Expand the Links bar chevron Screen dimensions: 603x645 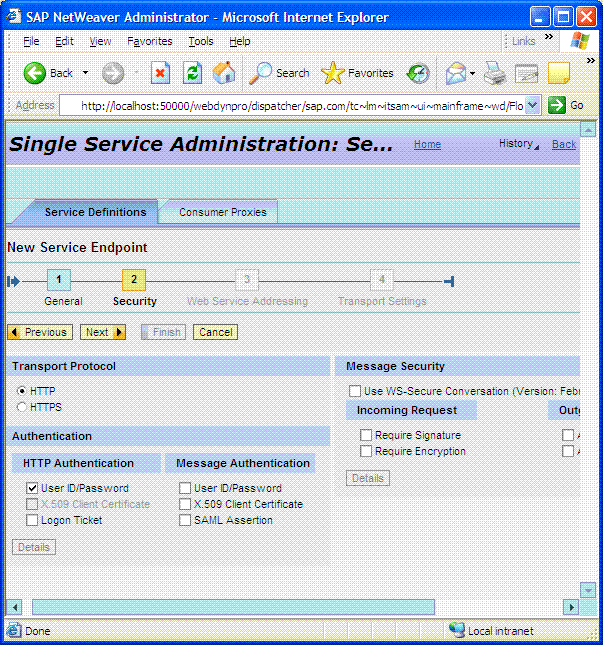(549, 37)
